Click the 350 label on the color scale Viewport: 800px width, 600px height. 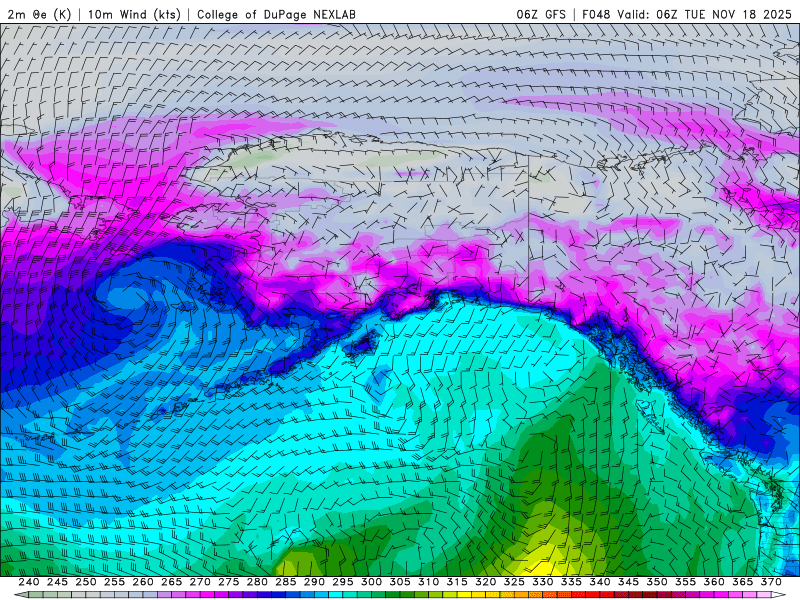click(x=657, y=582)
